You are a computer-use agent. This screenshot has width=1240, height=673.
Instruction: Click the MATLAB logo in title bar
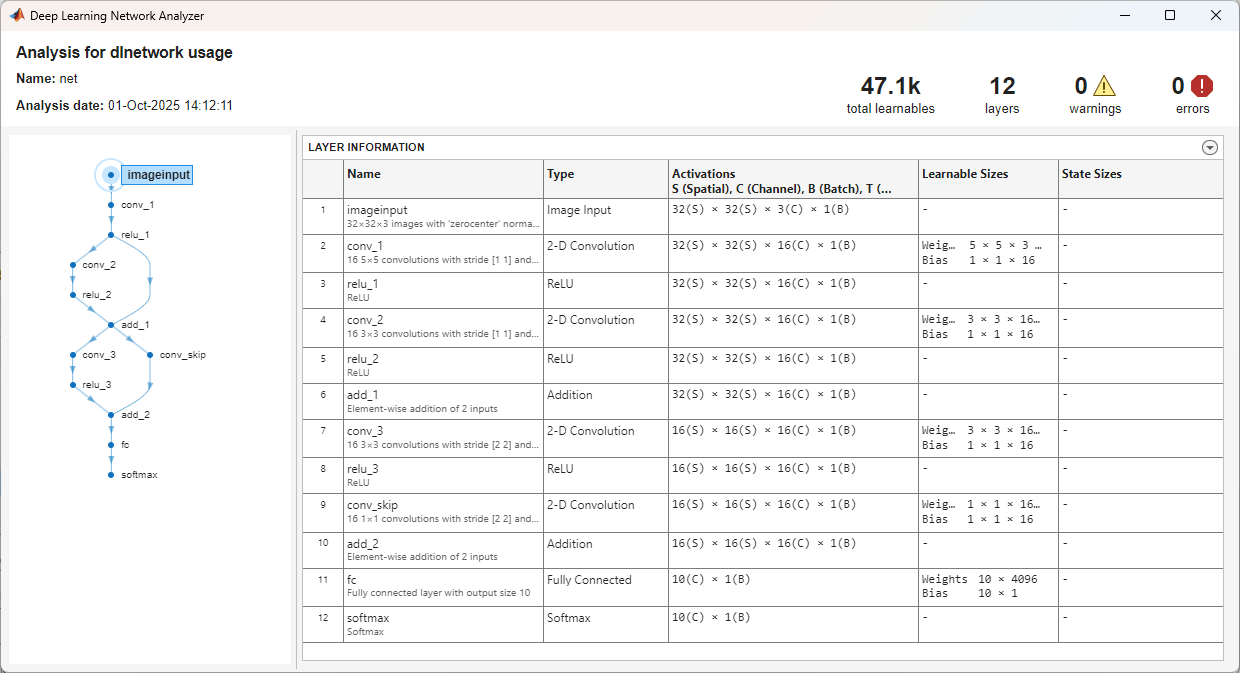coord(17,16)
